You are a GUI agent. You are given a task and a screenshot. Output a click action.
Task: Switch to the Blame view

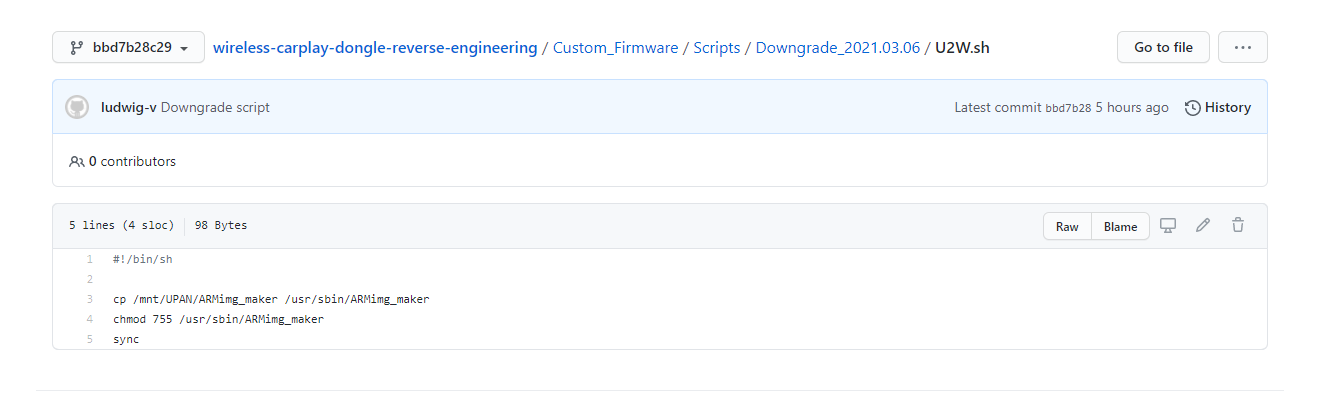(x=1120, y=226)
